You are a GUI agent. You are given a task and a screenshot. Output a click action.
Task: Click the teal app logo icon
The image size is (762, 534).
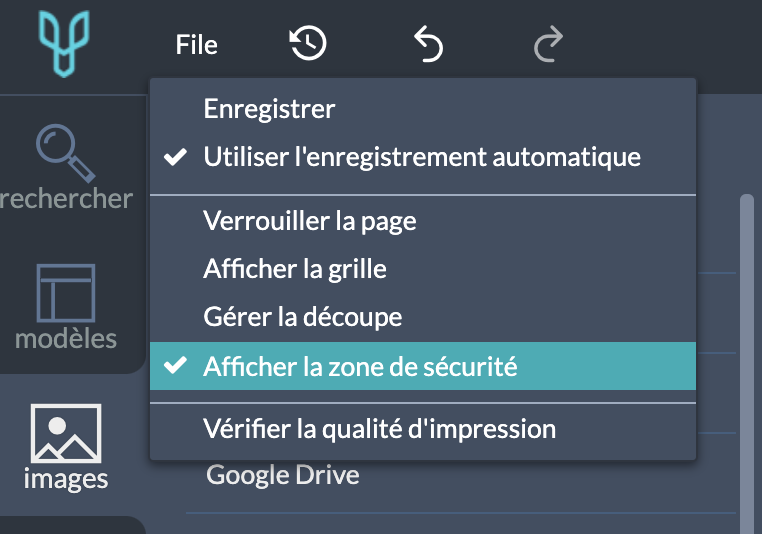[x=64, y=44]
